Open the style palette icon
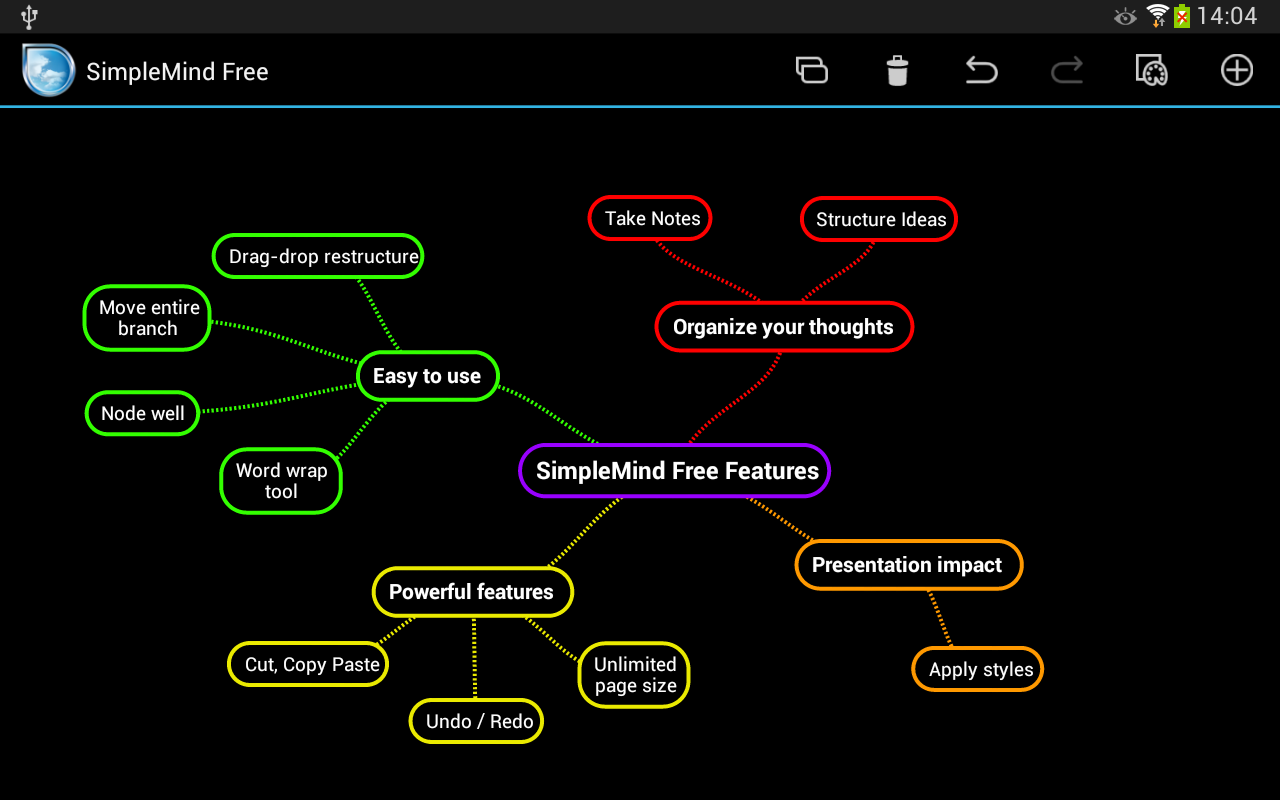 [1151, 70]
